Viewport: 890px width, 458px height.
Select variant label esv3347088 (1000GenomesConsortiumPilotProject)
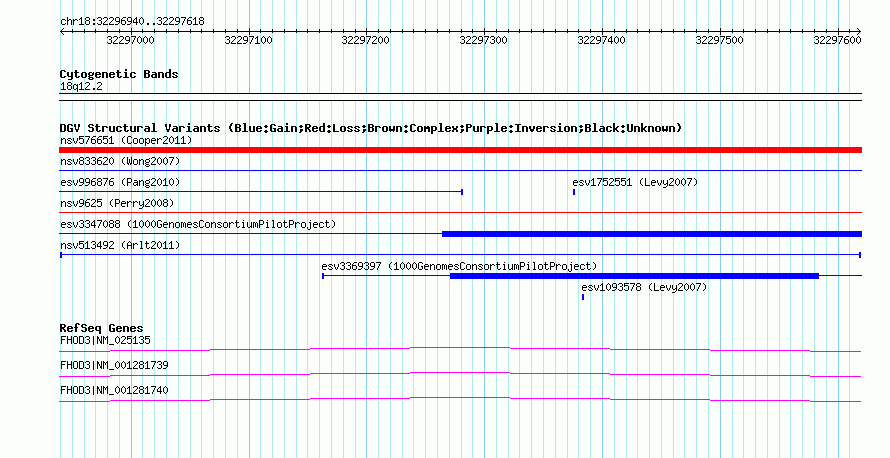click(x=198, y=224)
